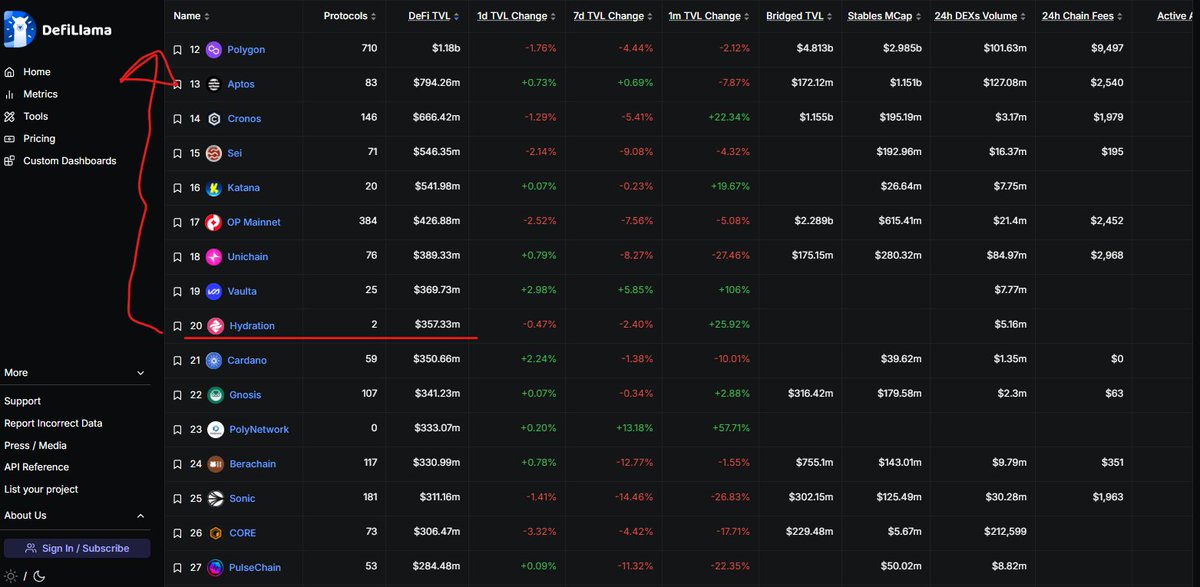
Task: Open Custom Dashboards in sidebar
Action: click(60, 161)
